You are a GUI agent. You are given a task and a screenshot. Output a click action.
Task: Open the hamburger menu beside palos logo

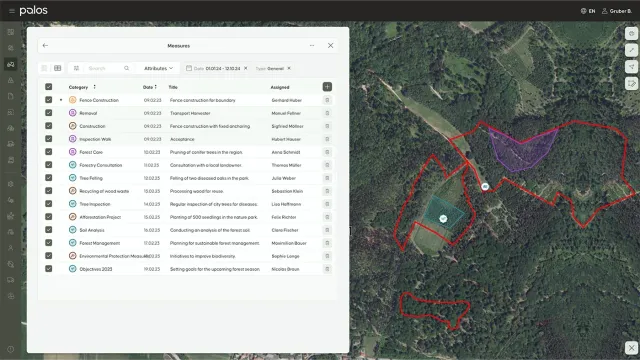click(x=12, y=11)
